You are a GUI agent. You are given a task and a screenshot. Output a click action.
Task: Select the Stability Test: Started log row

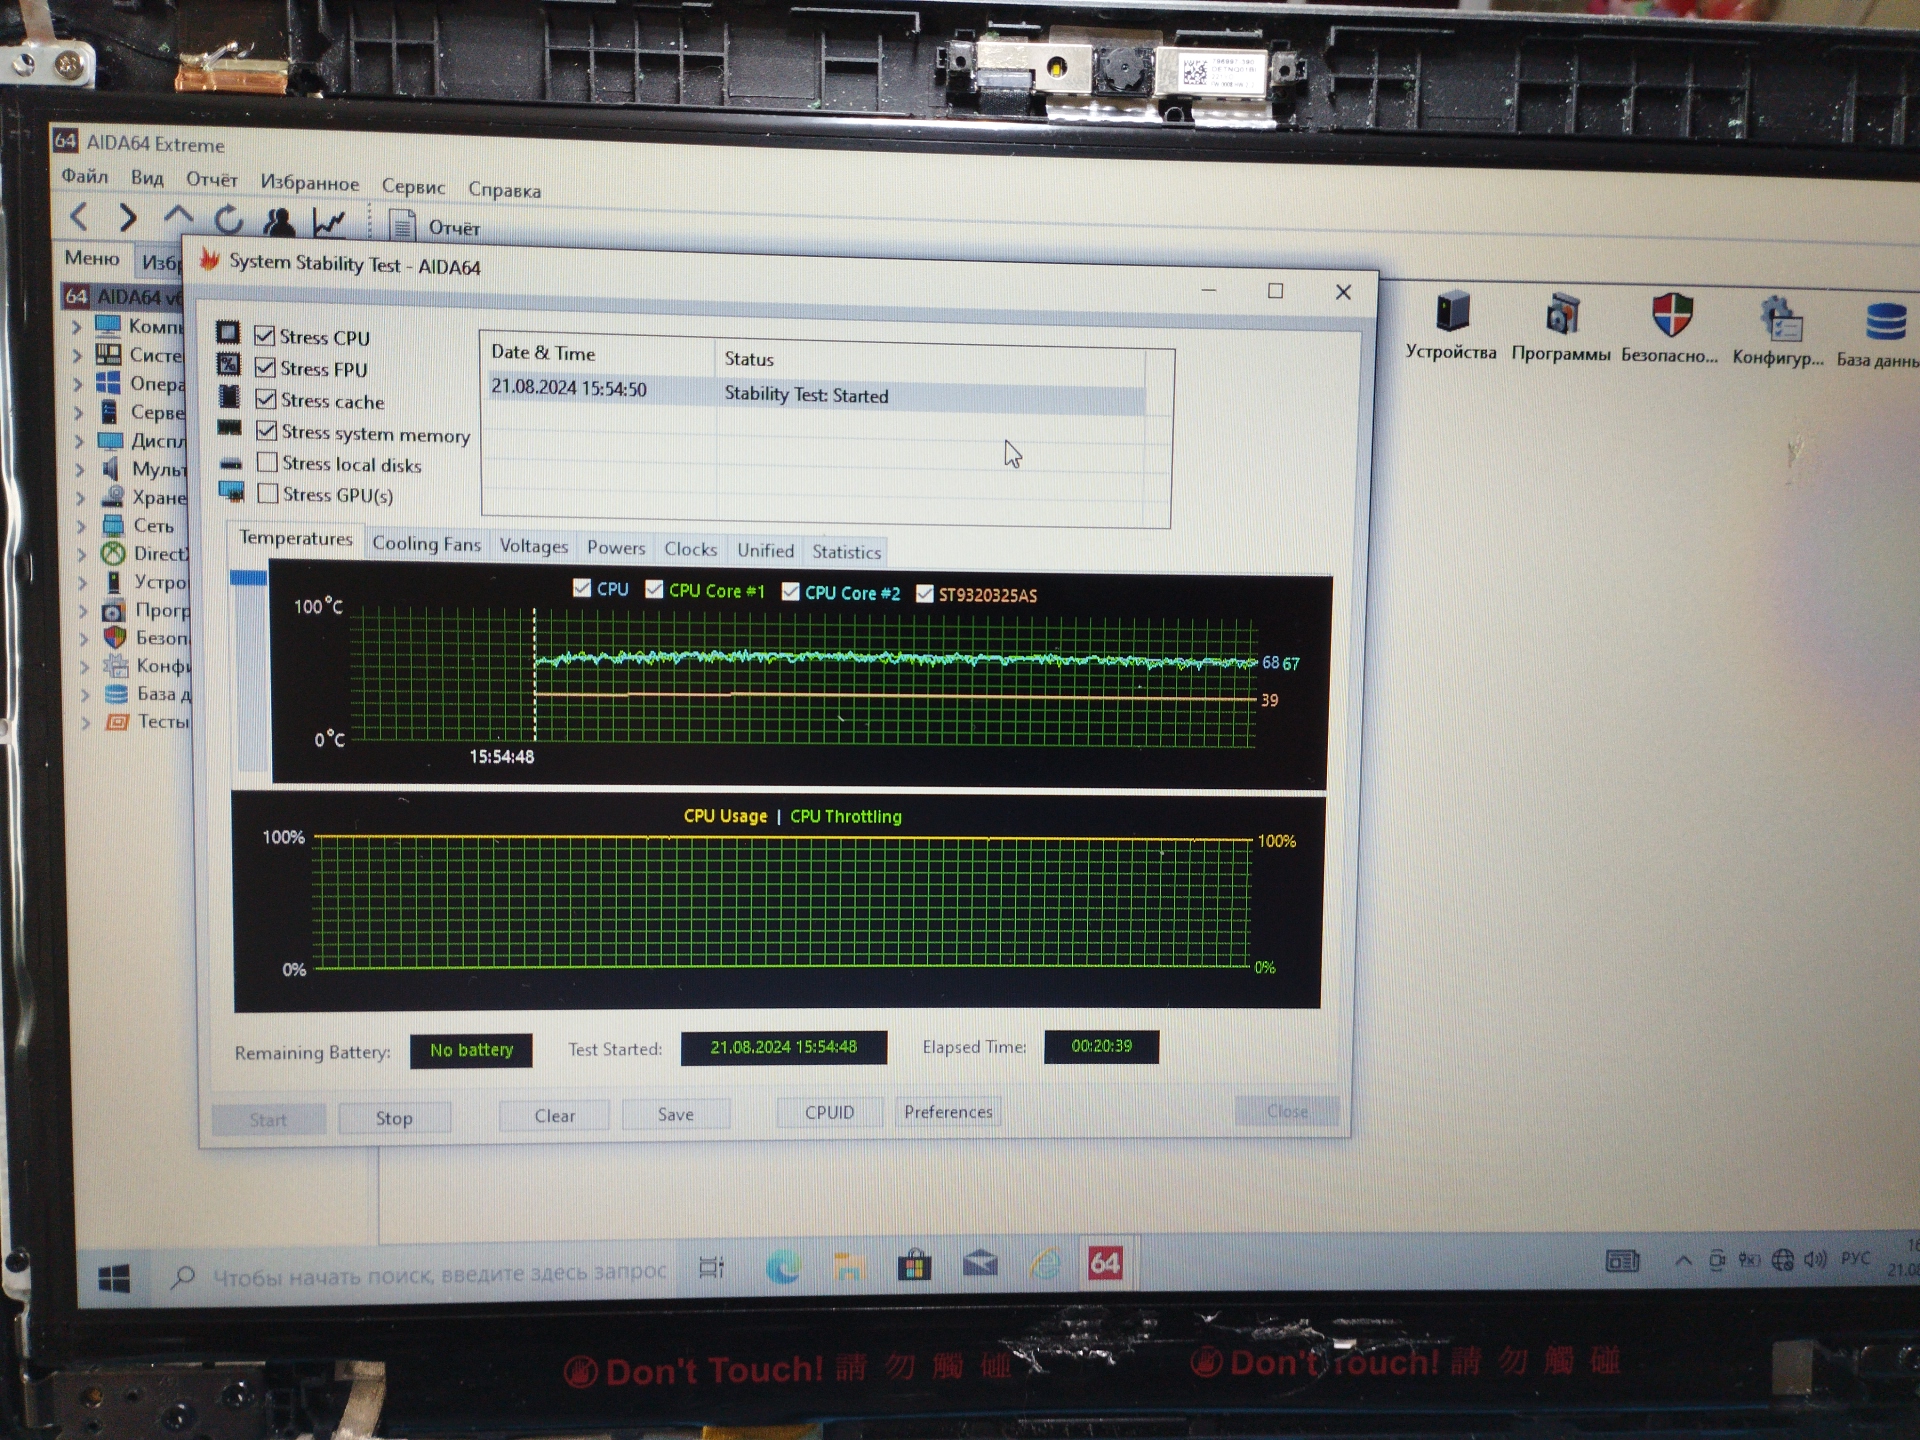[x=815, y=393]
